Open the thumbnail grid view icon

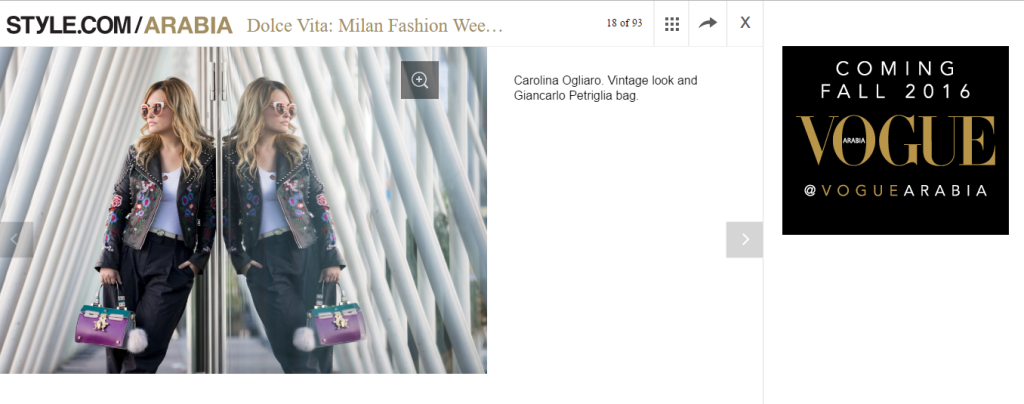click(x=671, y=23)
